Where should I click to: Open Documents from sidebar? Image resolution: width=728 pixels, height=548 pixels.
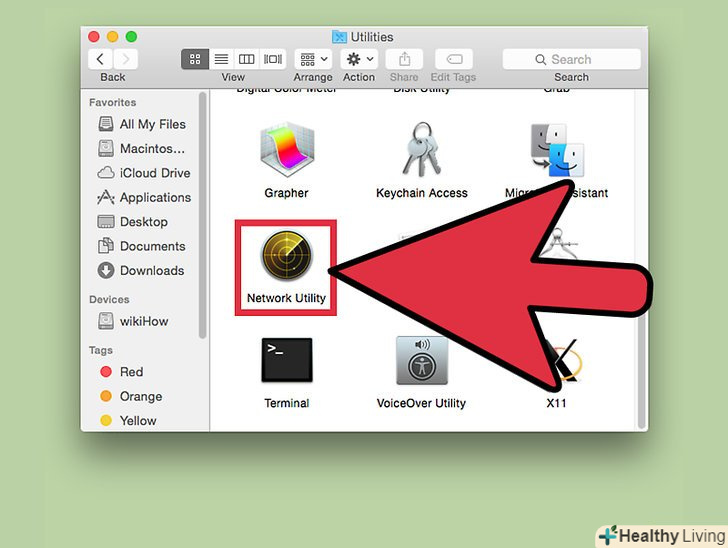pyautogui.click(x=142, y=246)
